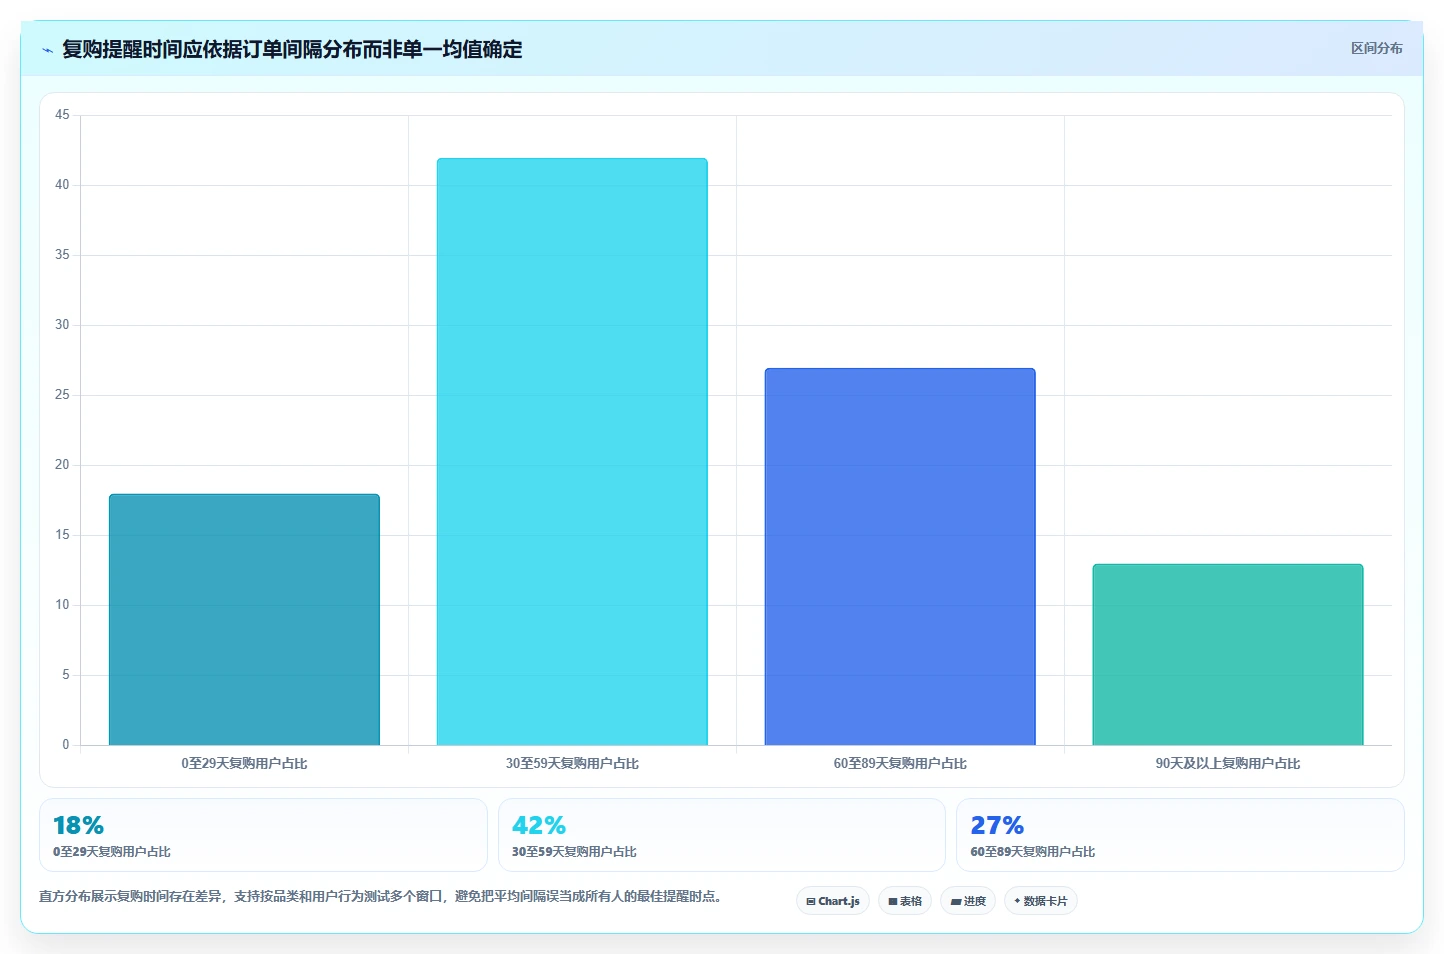The image size is (1444, 954).
Task: Click the 0至29天 bar in chart
Action: point(244,619)
